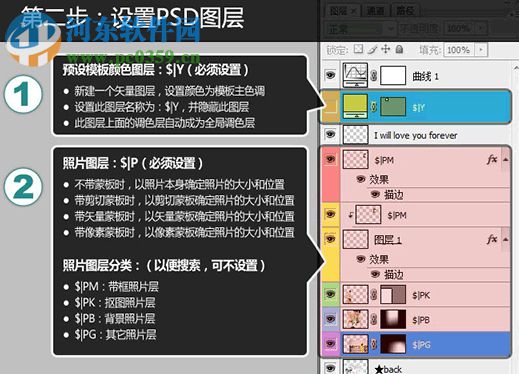Toggle 效果 visibility under 图层 1
Screen dimensions: 519x374
pos(360,259)
